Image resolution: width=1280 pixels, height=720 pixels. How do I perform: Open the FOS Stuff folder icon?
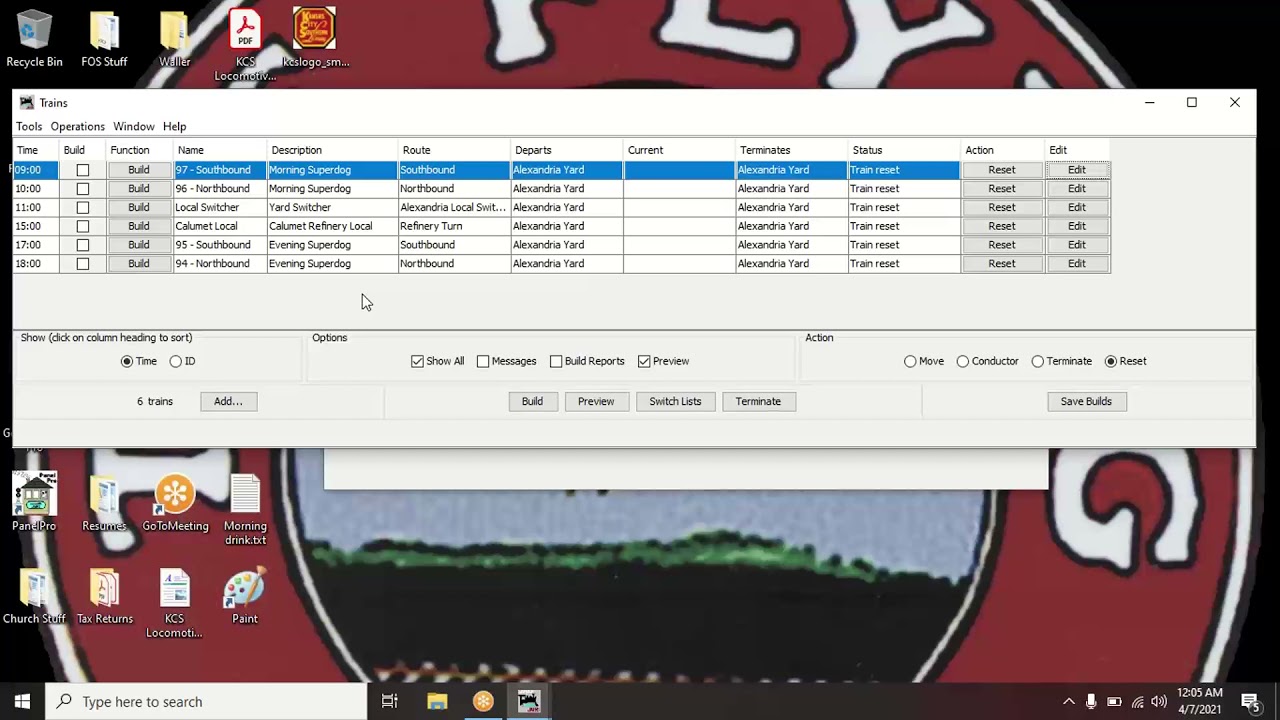pos(104,40)
